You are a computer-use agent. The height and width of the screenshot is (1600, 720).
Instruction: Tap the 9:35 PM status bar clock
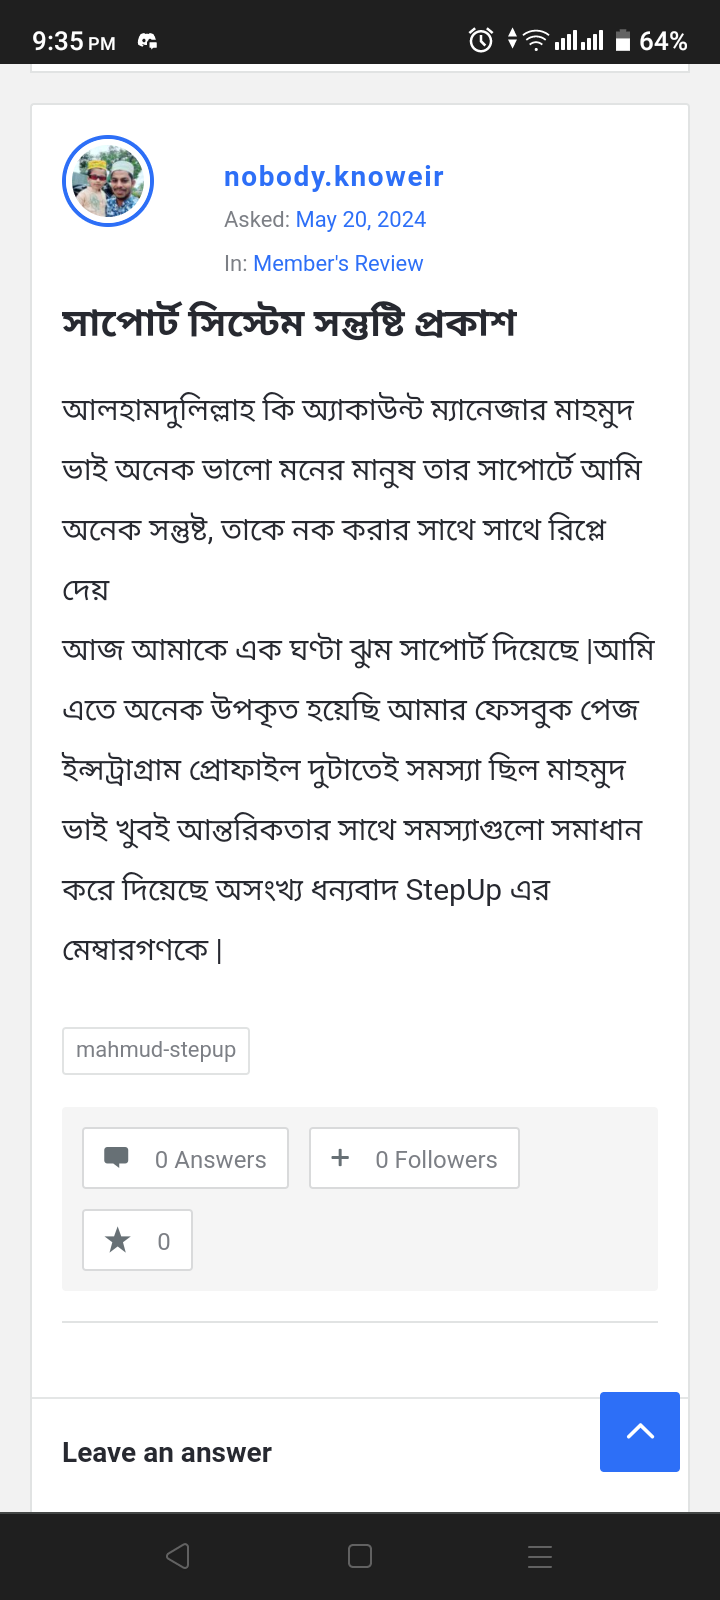(74, 41)
